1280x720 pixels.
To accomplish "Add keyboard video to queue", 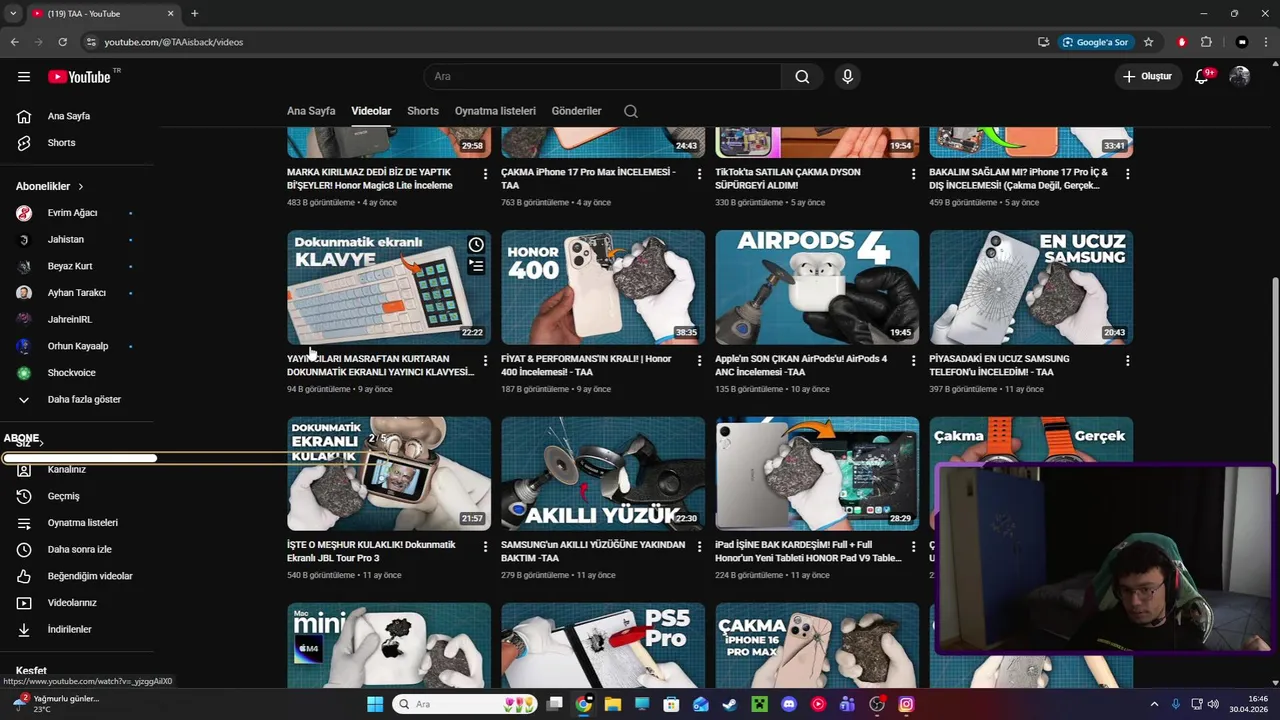I will tap(476, 266).
